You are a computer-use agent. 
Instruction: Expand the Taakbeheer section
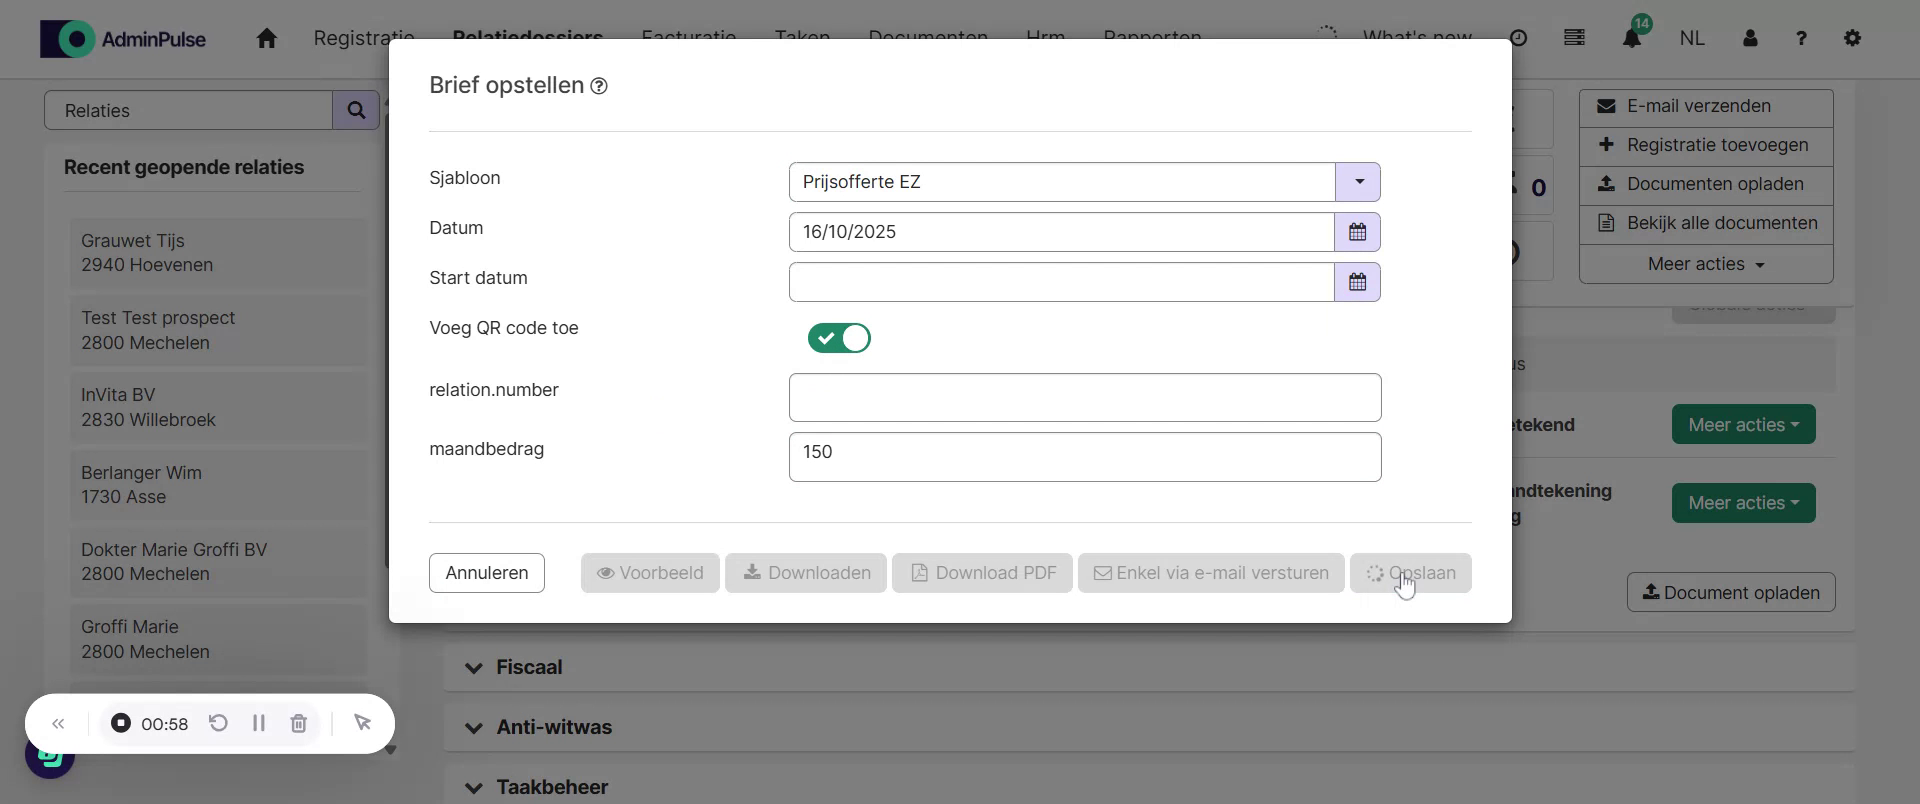[1149, 787]
